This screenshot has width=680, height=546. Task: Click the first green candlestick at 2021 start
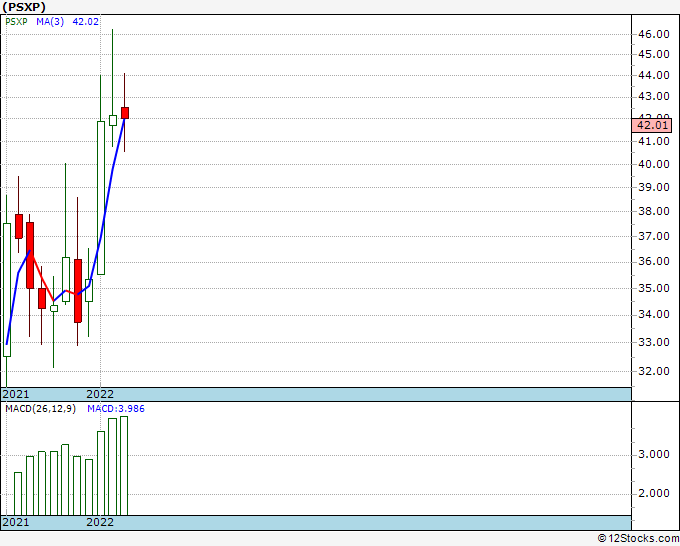pyautogui.click(x=7, y=290)
